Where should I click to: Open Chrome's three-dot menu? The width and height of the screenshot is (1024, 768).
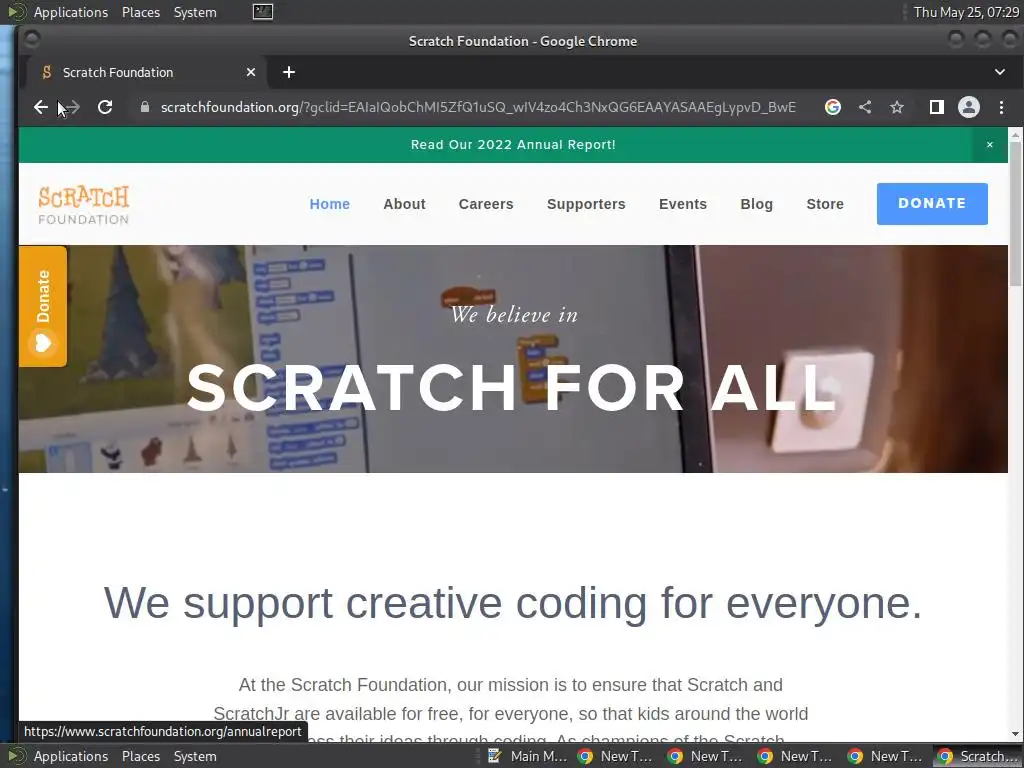point(1001,107)
